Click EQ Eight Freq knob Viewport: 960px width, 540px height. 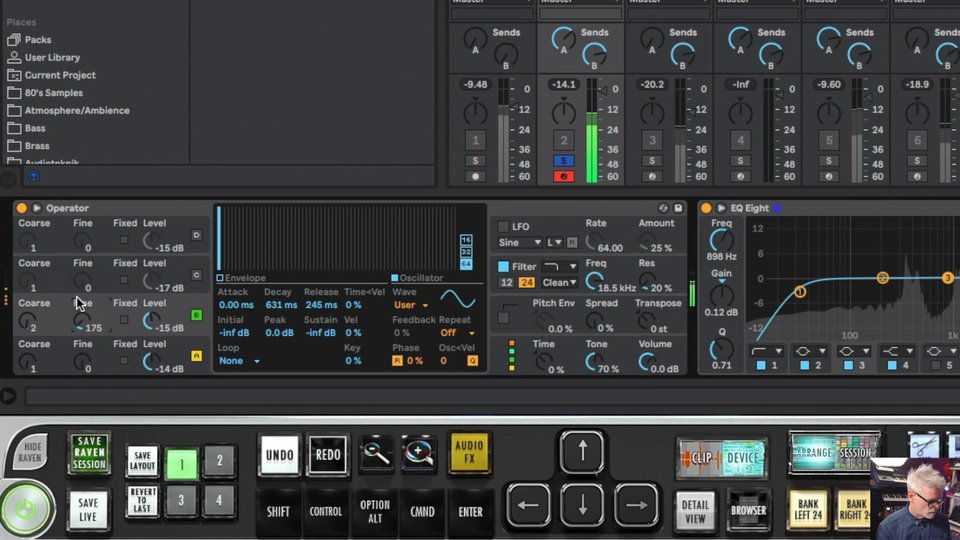coord(721,241)
